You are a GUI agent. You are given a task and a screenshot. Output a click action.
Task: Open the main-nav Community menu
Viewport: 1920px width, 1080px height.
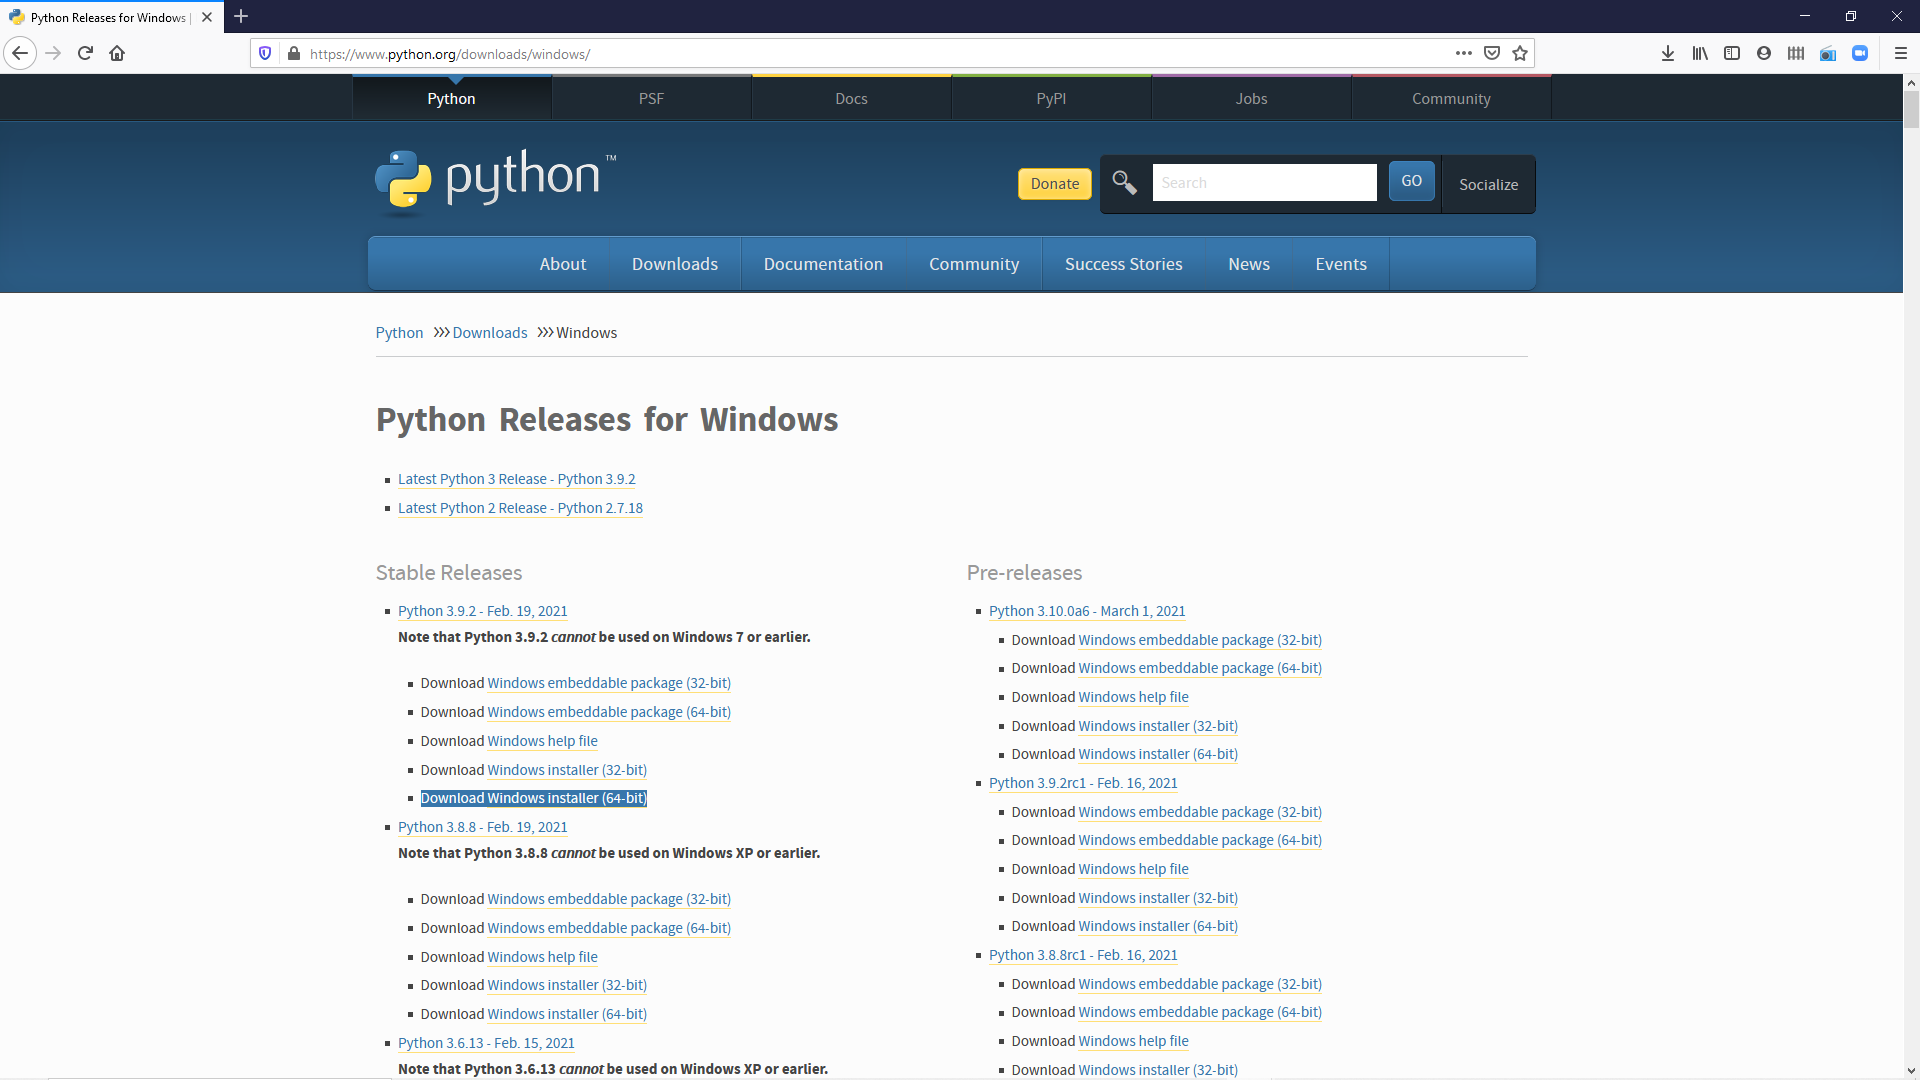[974, 264]
